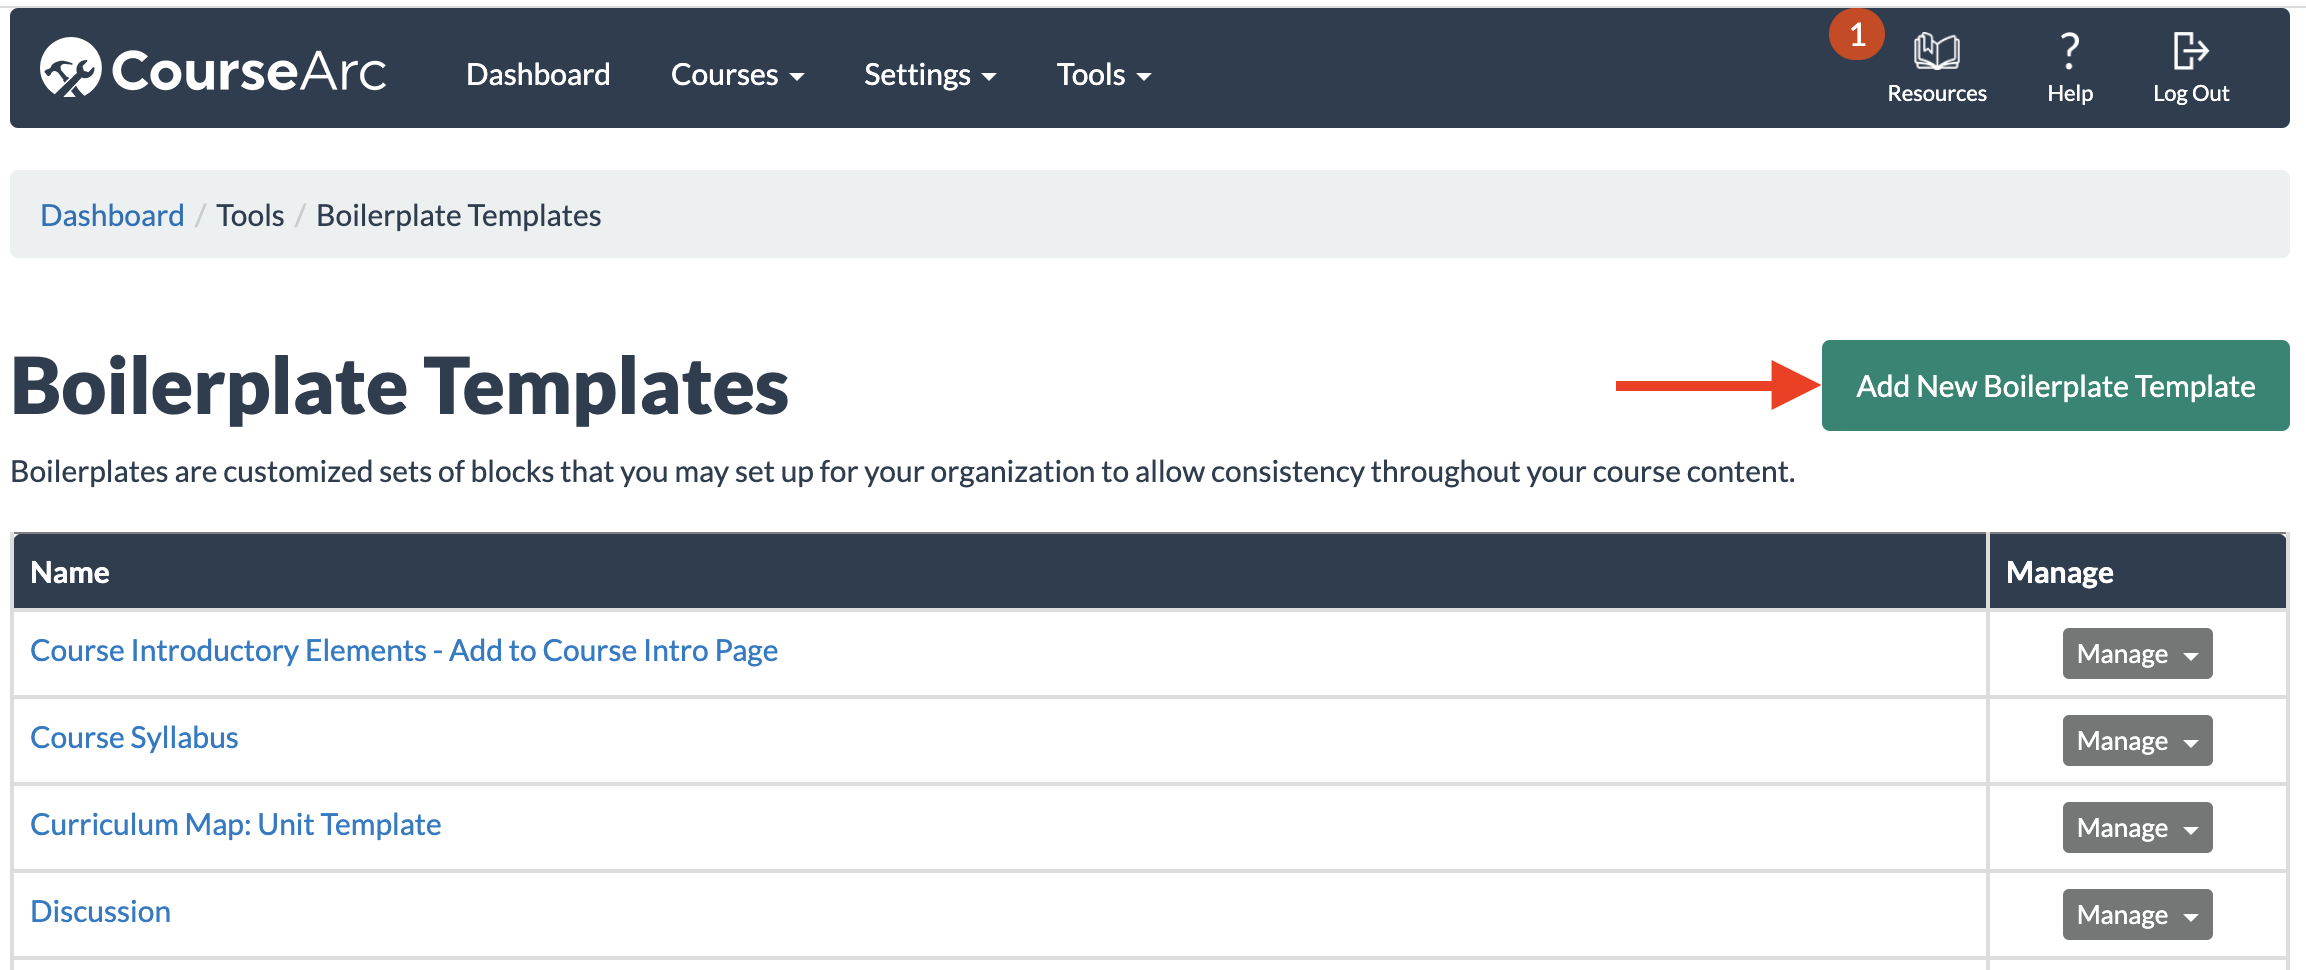Open the Resources book icon
The width and height of the screenshot is (2306, 970).
1936,51
